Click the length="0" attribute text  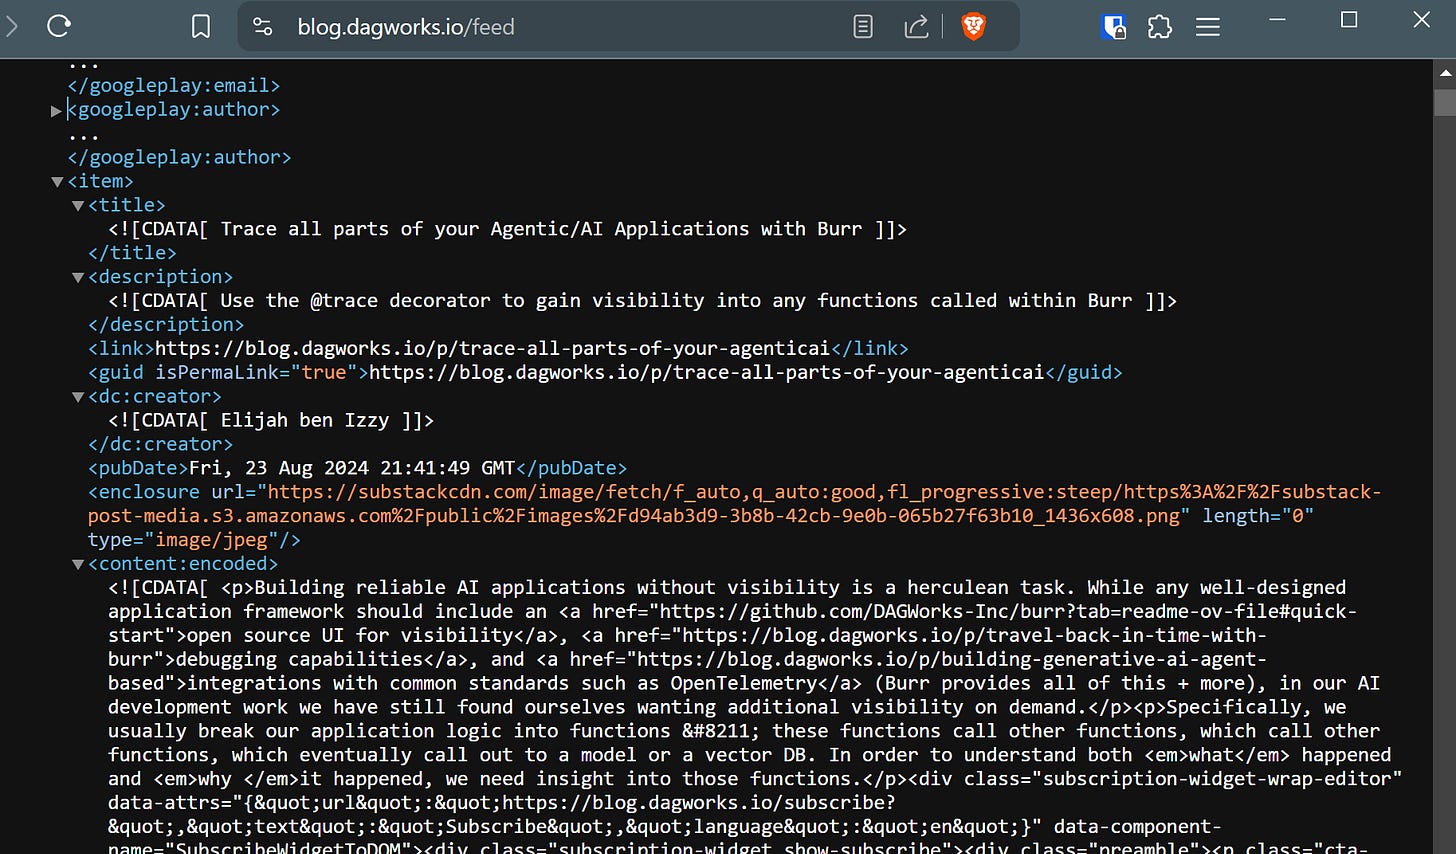click(x=1258, y=516)
